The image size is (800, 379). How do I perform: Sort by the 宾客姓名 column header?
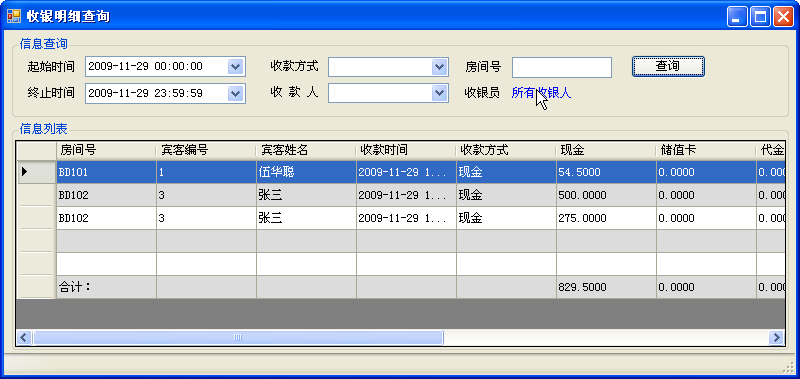point(306,150)
